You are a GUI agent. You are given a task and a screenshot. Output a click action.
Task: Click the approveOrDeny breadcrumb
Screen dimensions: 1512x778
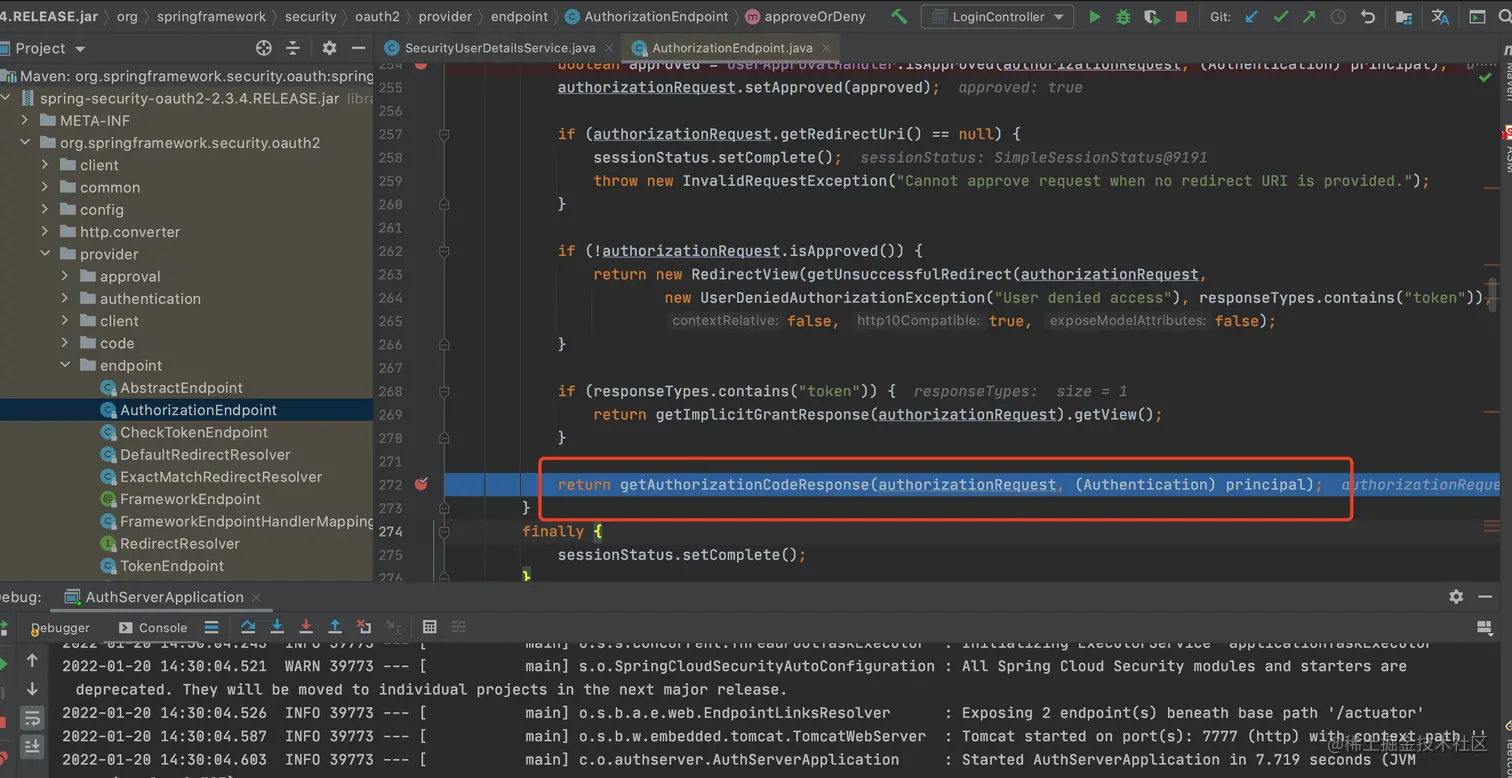click(806, 17)
